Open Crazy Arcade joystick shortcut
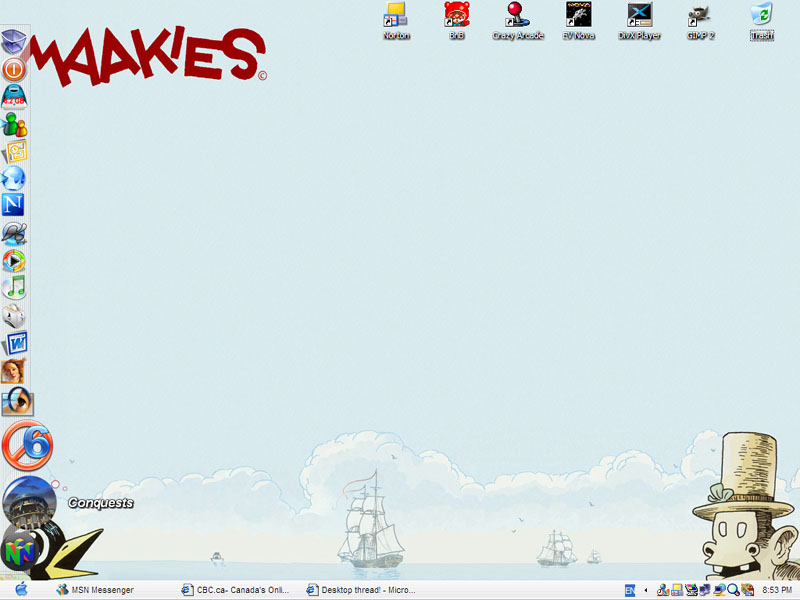The width and height of the screenshot is (800, 600). pos(517,15)
